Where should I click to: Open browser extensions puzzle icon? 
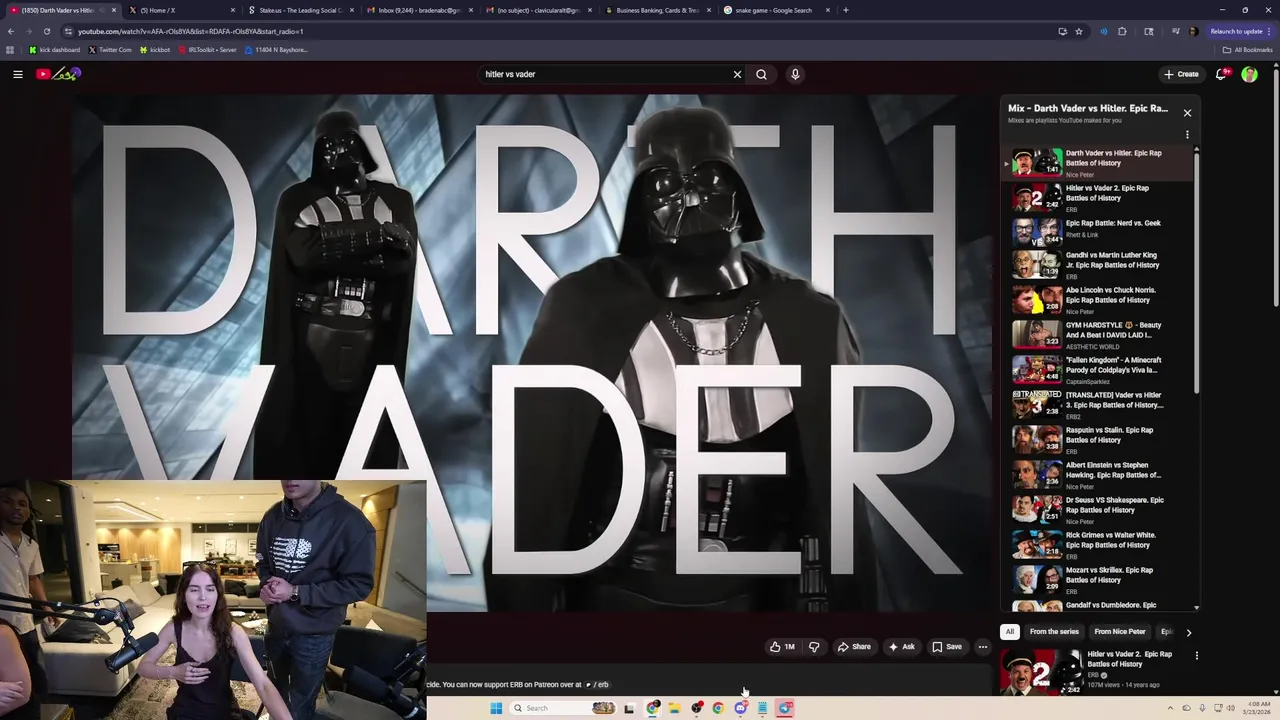(x=1122, y=31)
